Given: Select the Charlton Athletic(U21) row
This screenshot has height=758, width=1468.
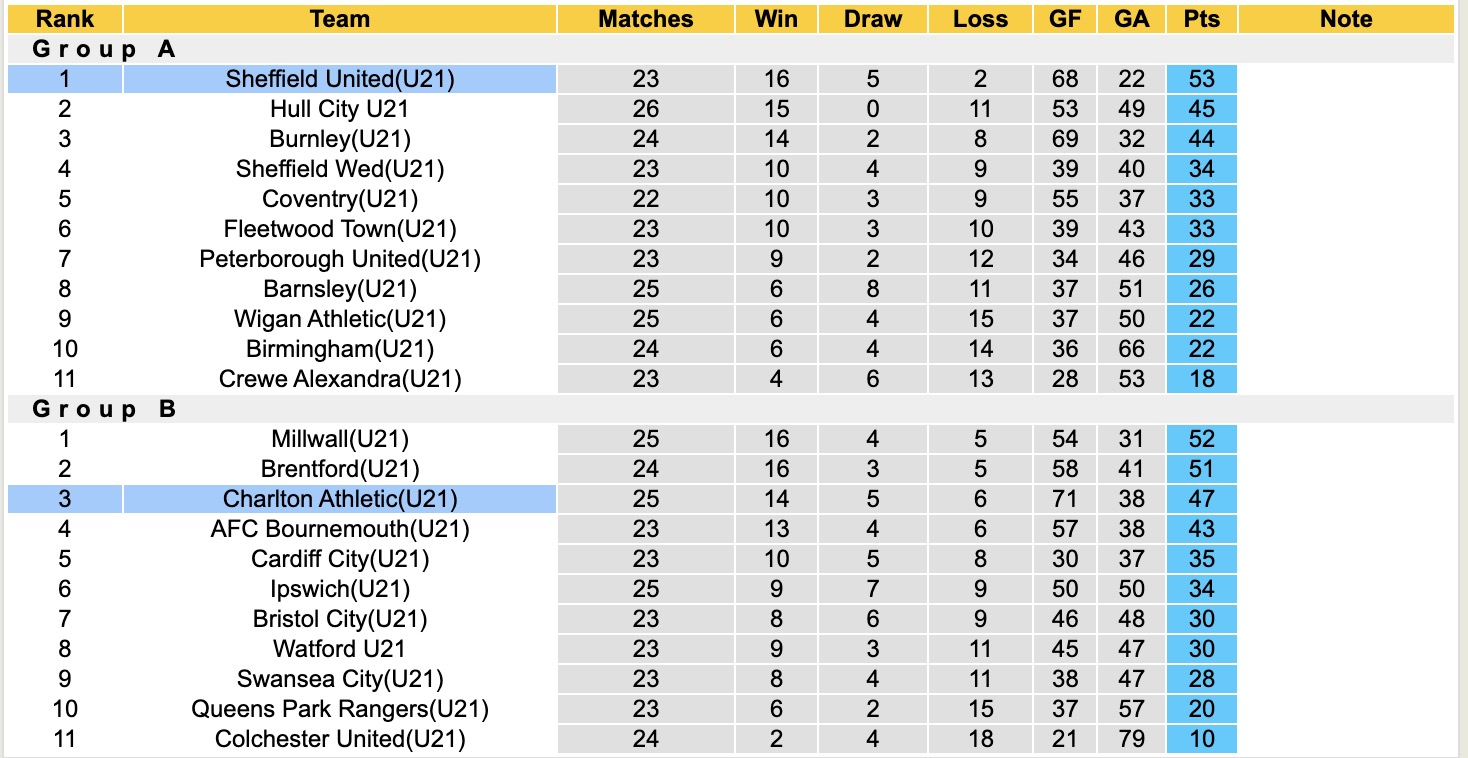Looking at the screenshot, I should pyautogui.click(x=340, y=499).
